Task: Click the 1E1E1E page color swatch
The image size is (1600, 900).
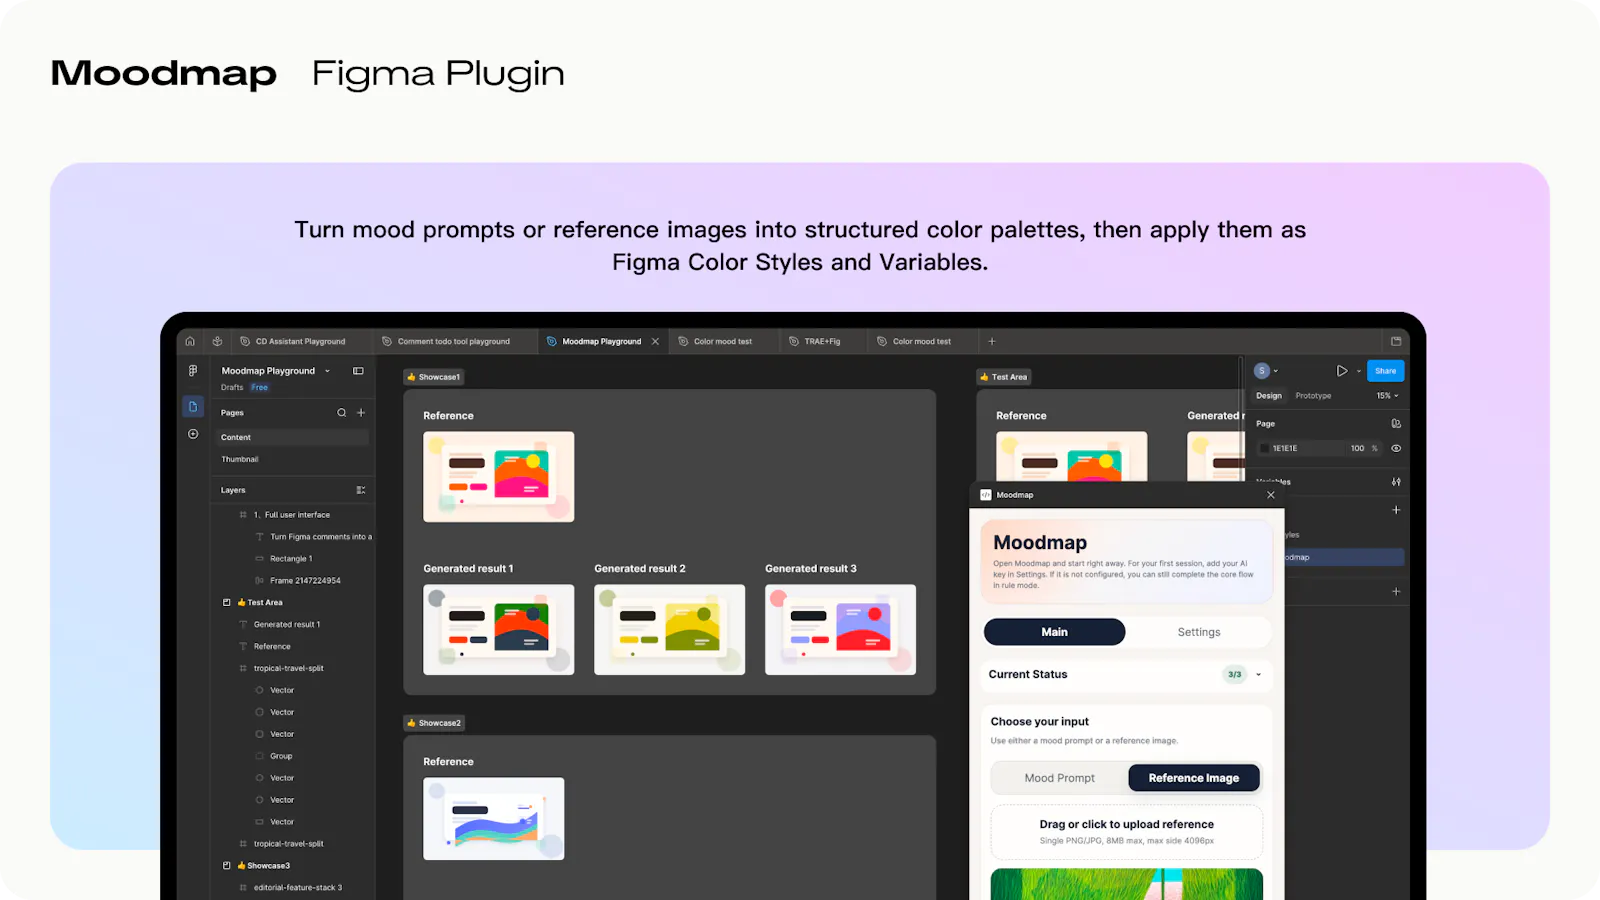Action: click(1265, 449)
